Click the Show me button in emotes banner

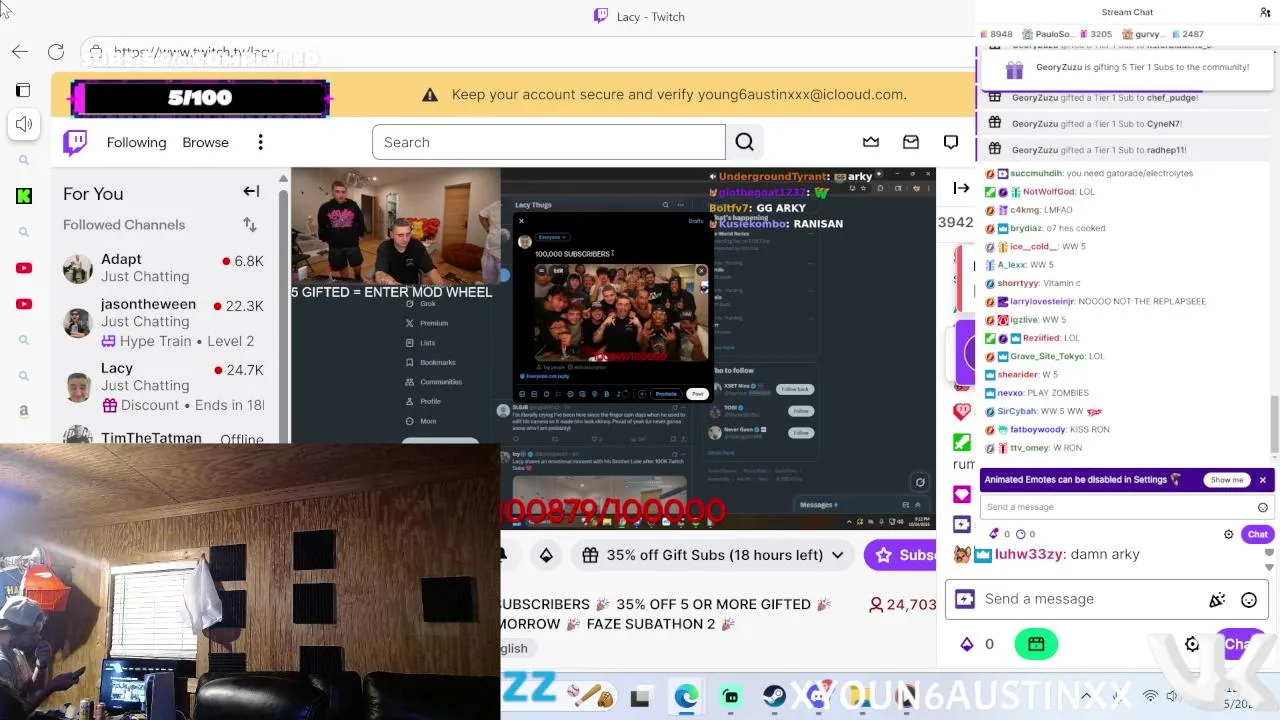tap(1226, 480)
